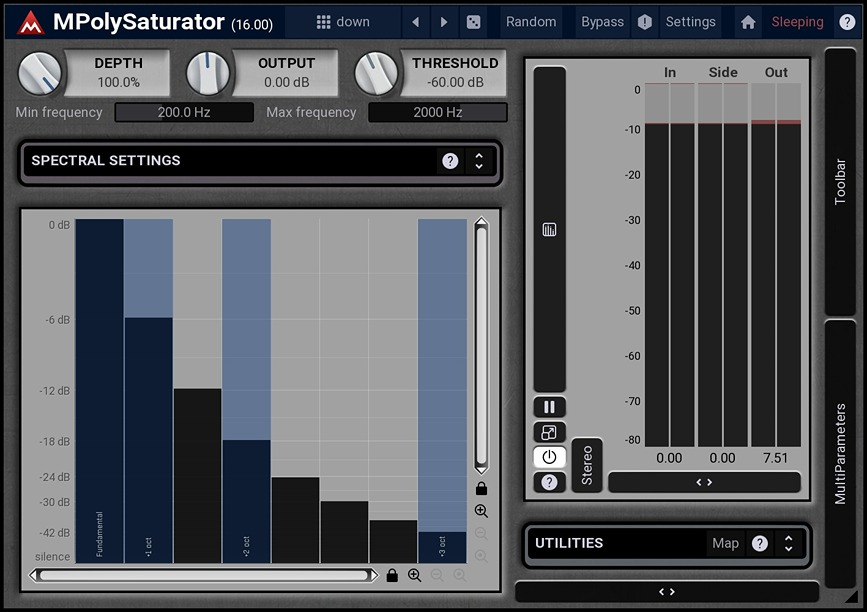Toggle the analyzer power button
The width and height of the screenshot is (867, 612).
click(547, 457)
